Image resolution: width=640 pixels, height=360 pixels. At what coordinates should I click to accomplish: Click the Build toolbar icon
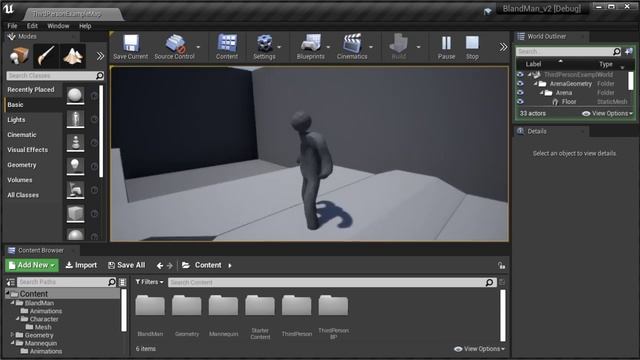coord(398,47)
